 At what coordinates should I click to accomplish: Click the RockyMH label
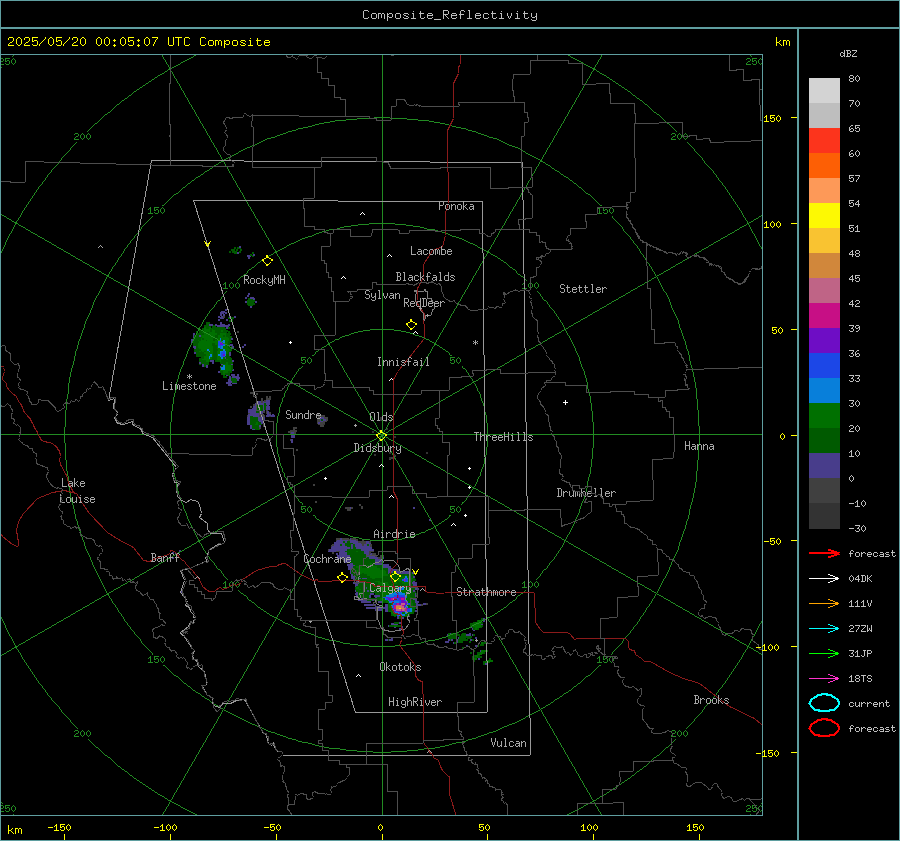[264, 280]
